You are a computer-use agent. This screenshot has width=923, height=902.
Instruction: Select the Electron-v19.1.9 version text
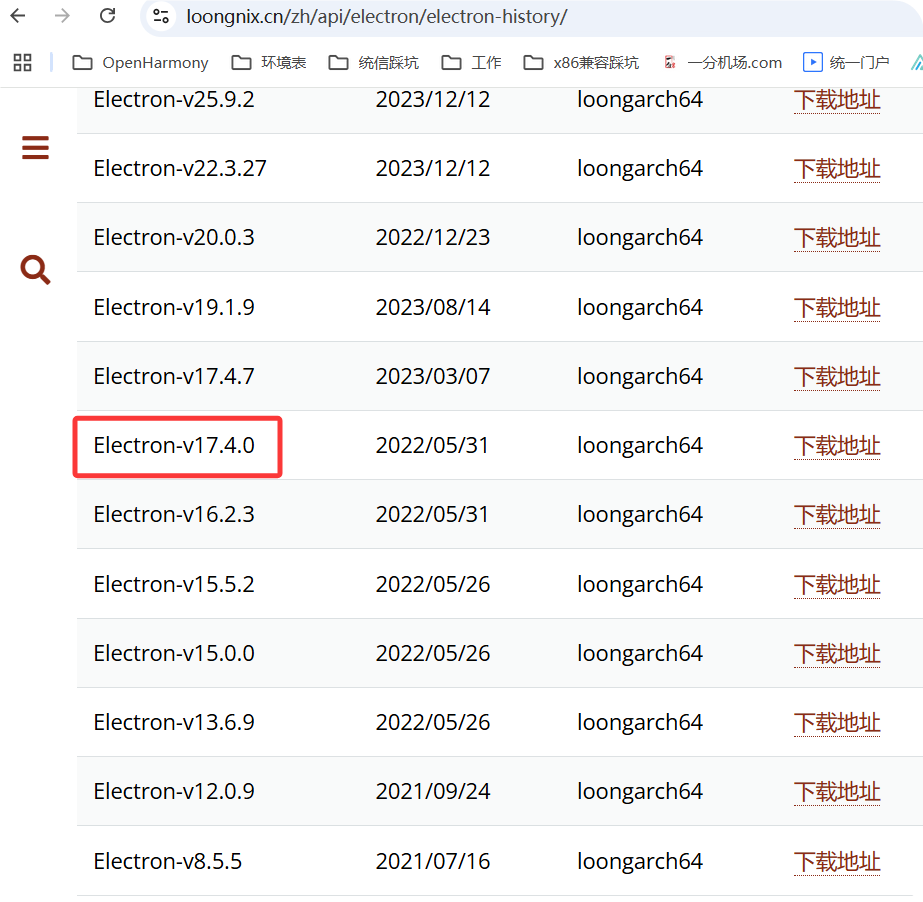coord(174,307)
